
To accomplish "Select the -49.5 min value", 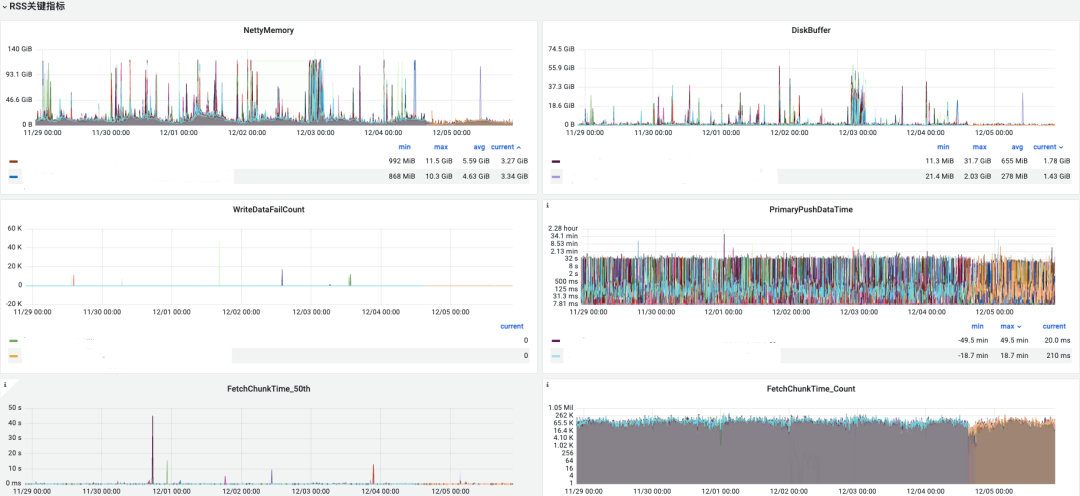I will click(x=973, y=340).
